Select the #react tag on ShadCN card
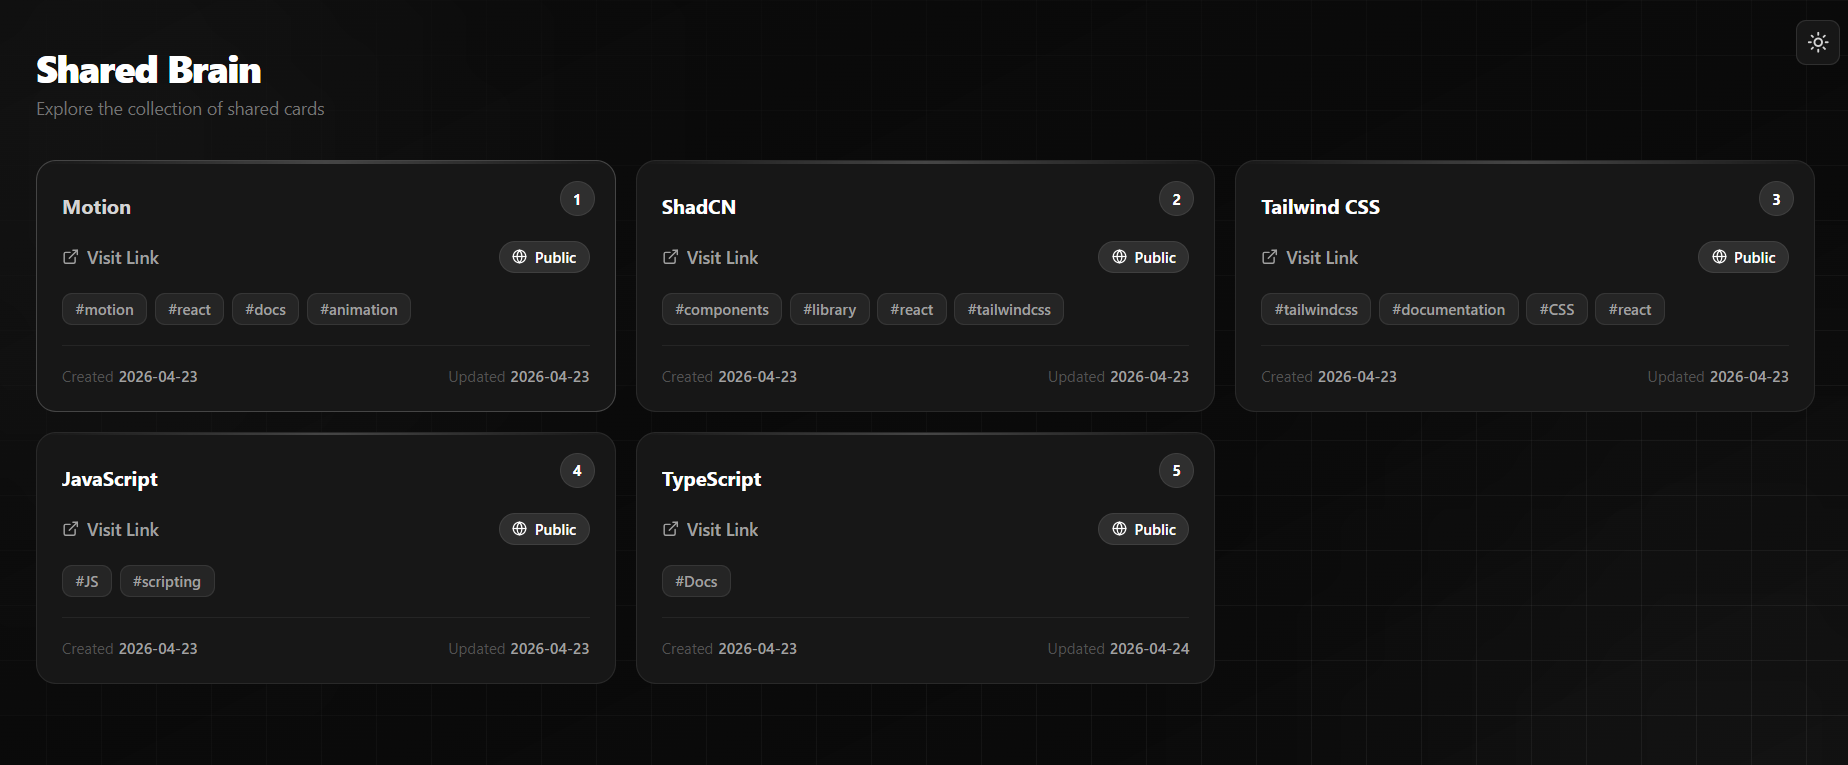 [x=912, y=309]
